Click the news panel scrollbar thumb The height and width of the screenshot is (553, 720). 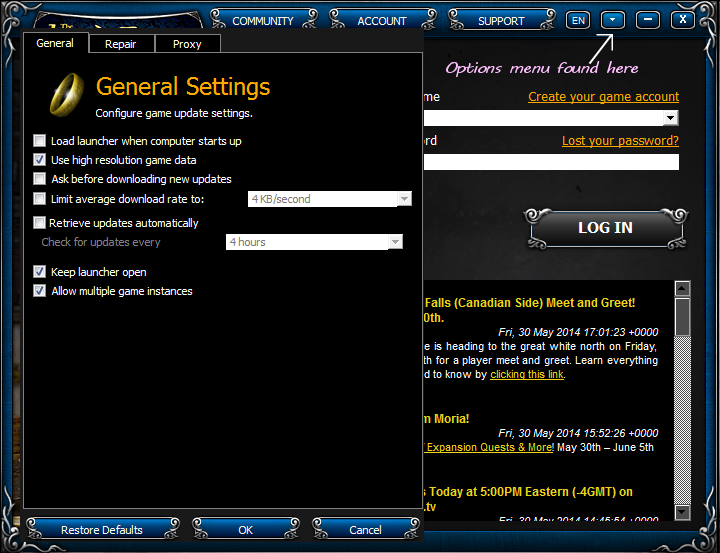(683, 317)
